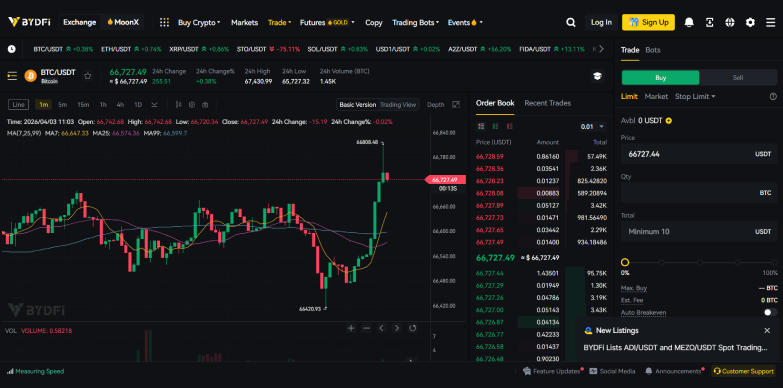This screenshot has width=783, height=388.
Task: Open the Markets page
Action: point(244,22)
